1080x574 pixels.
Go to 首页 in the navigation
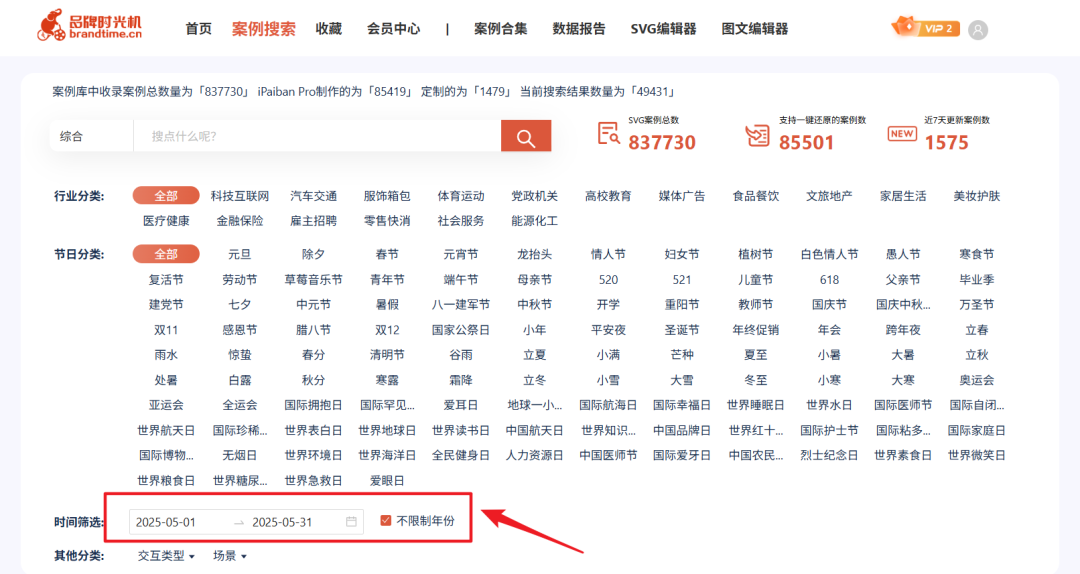click(198, 29)
